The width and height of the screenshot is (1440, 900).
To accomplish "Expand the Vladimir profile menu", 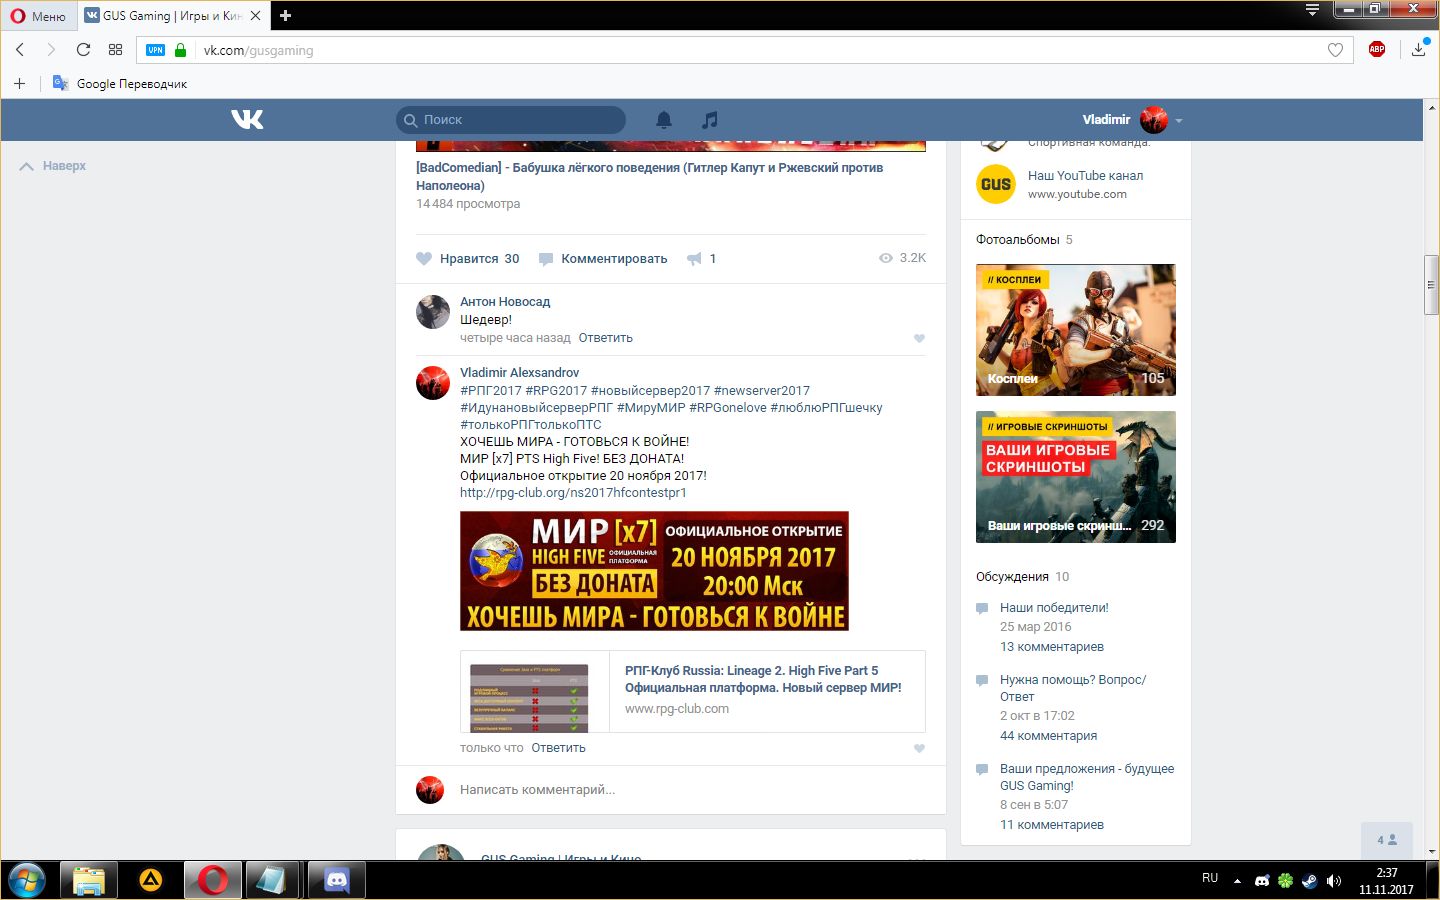I will coord(1132,119).
